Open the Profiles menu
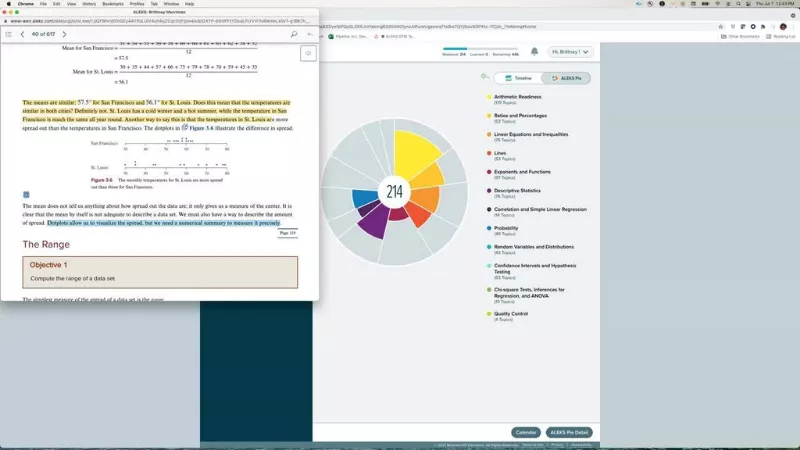 (x=137, y=4)
